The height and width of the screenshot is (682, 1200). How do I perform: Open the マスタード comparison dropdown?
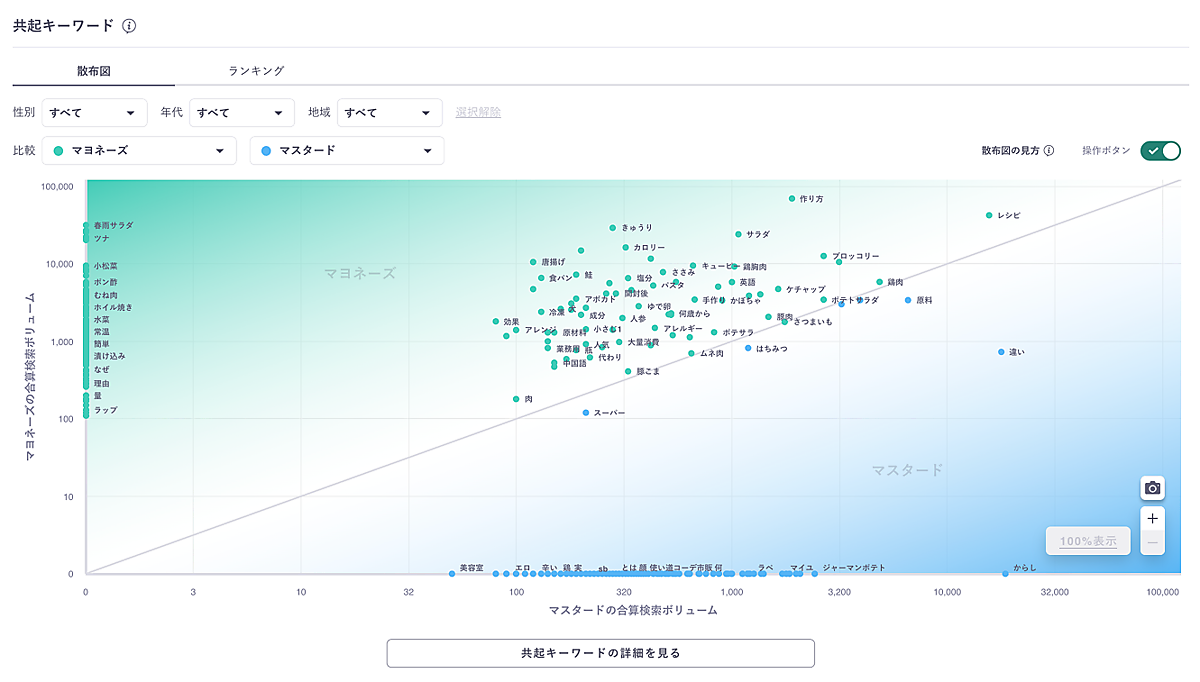(x=347, y=151)
